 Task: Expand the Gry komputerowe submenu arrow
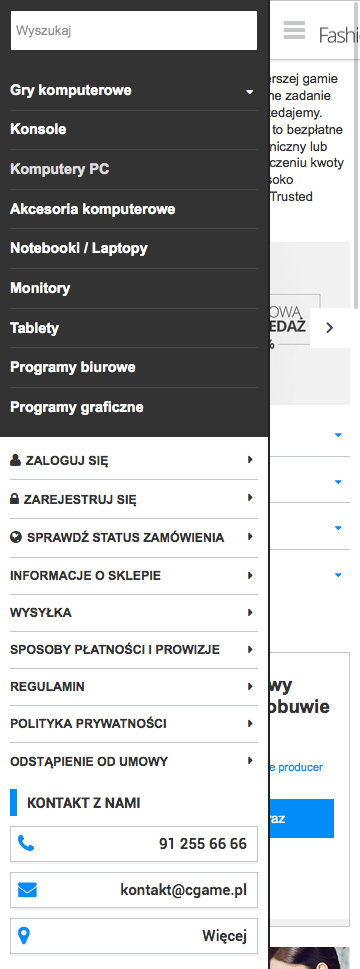pyautogui.click(x=249, y=91)
